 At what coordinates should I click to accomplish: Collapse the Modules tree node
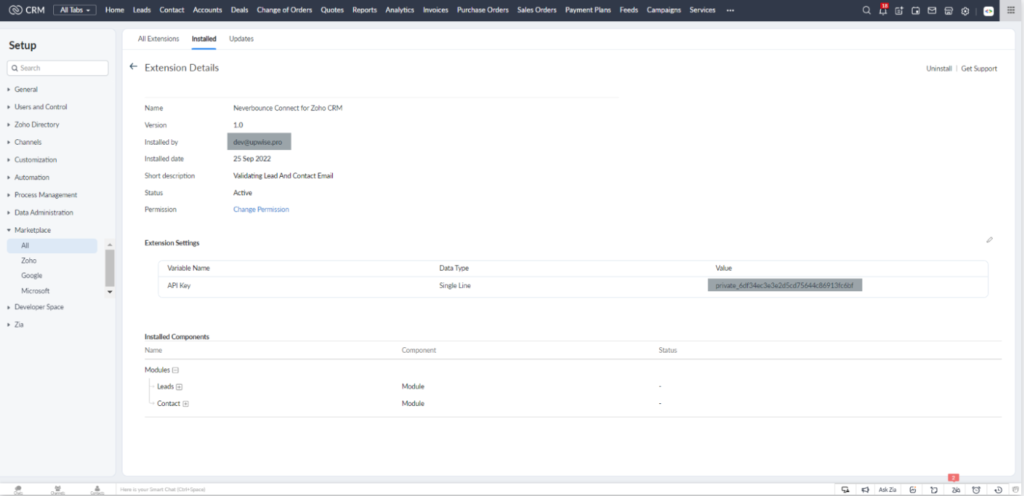pos(175,370)
